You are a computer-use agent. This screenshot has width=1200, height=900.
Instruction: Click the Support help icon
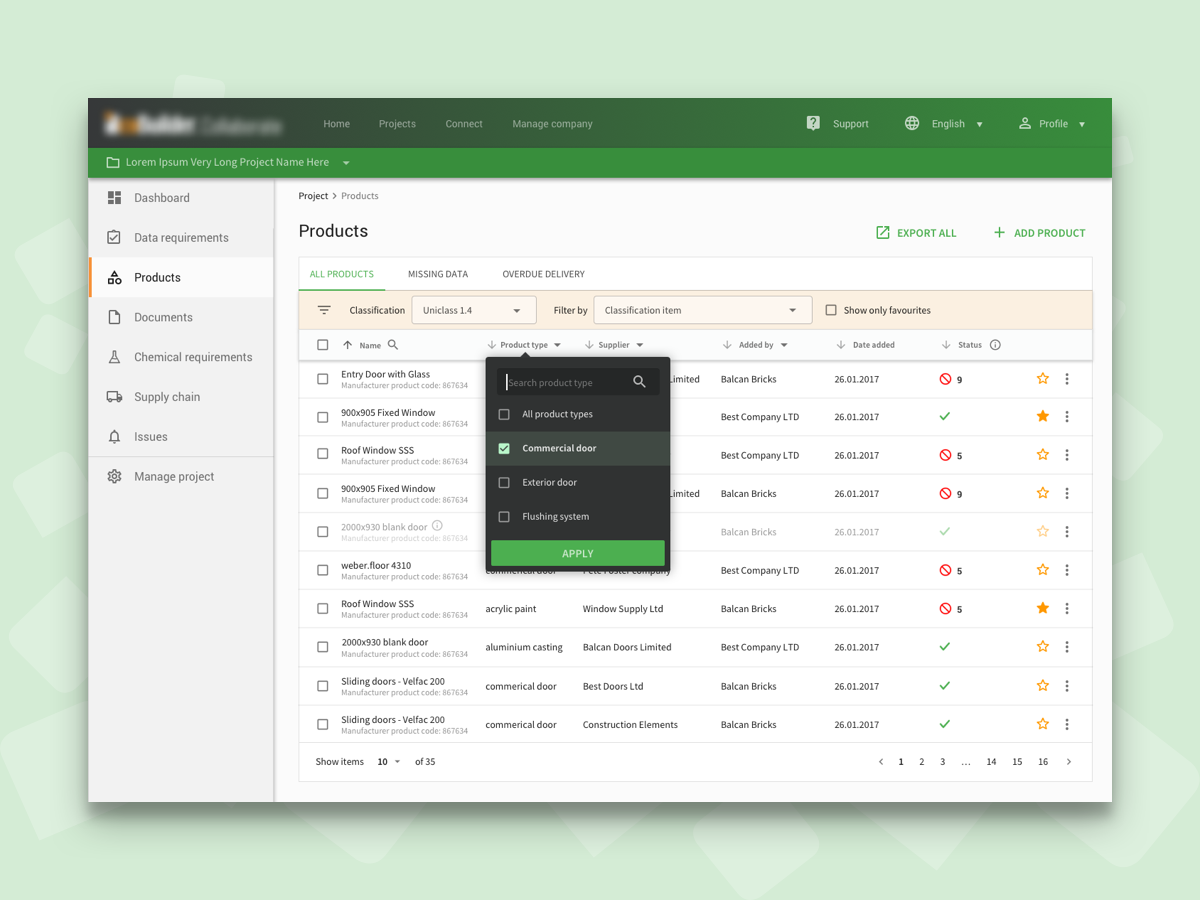coord(813,123)
